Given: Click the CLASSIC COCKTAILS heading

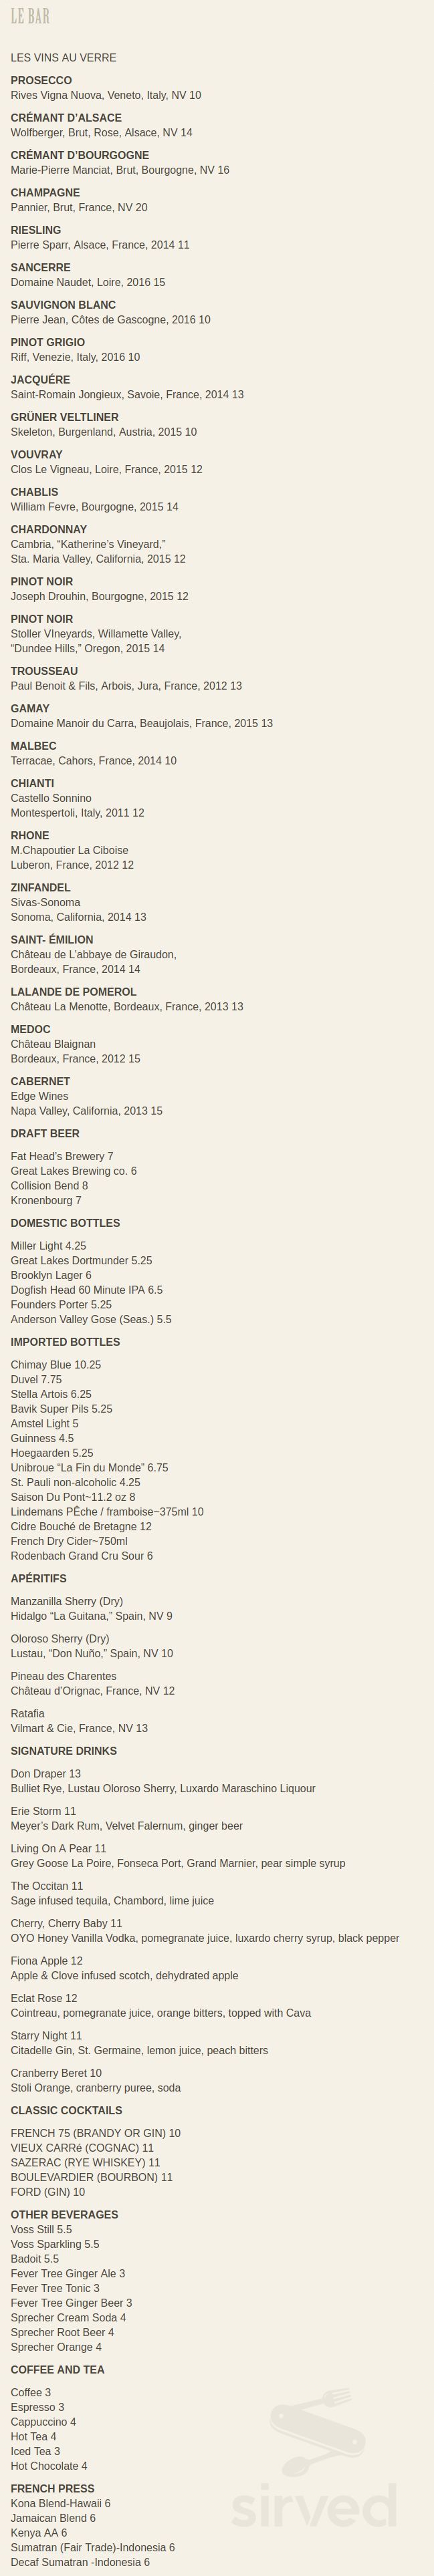Looking at the screenshot, I should point(67,2111).
